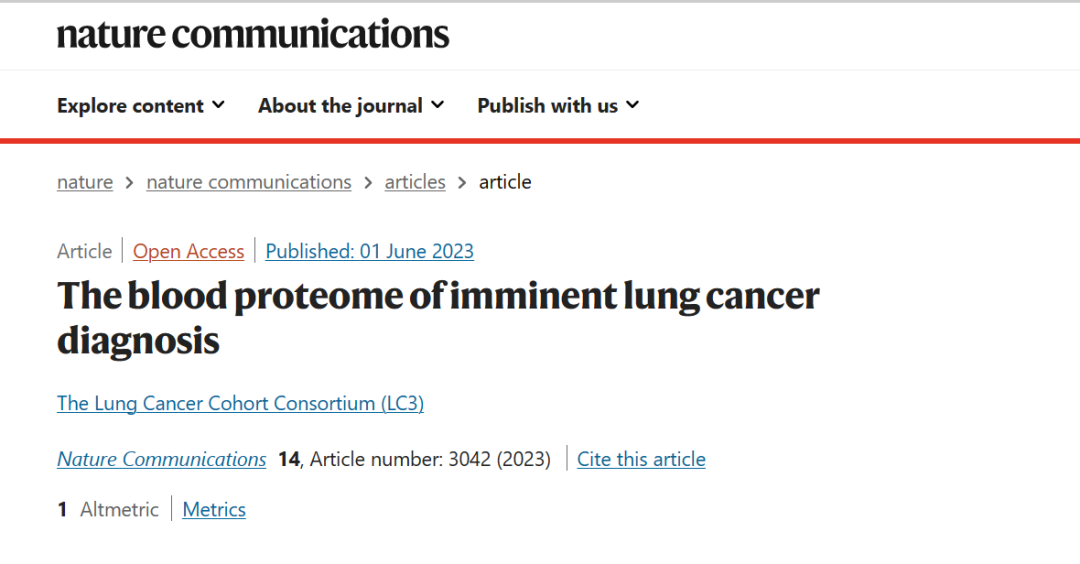View the article Metrics

pyautogui.click(x=214, y=510)
